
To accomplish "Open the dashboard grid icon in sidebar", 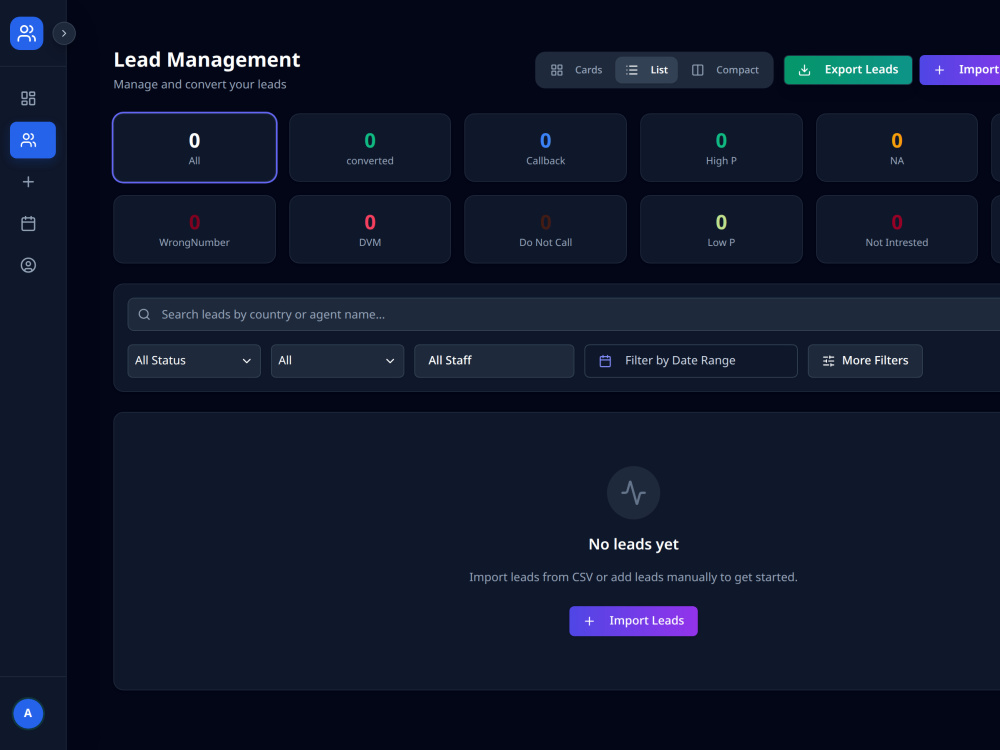I will tap(28, 98).
